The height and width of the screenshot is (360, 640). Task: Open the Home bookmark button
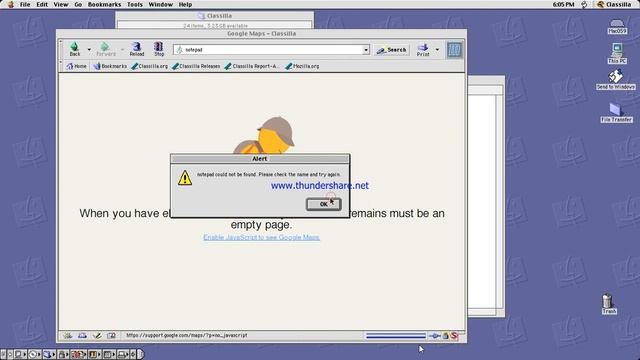pyautogui.click(x=77, y=66)
